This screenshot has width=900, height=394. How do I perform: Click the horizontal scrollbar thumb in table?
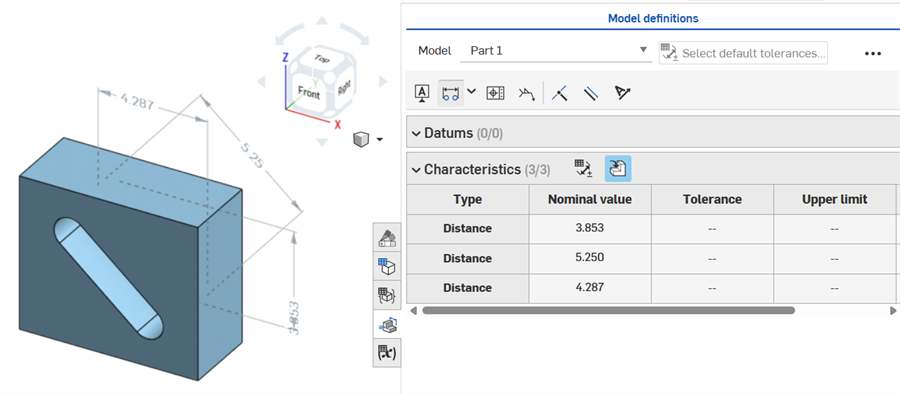tap(608, 310)
